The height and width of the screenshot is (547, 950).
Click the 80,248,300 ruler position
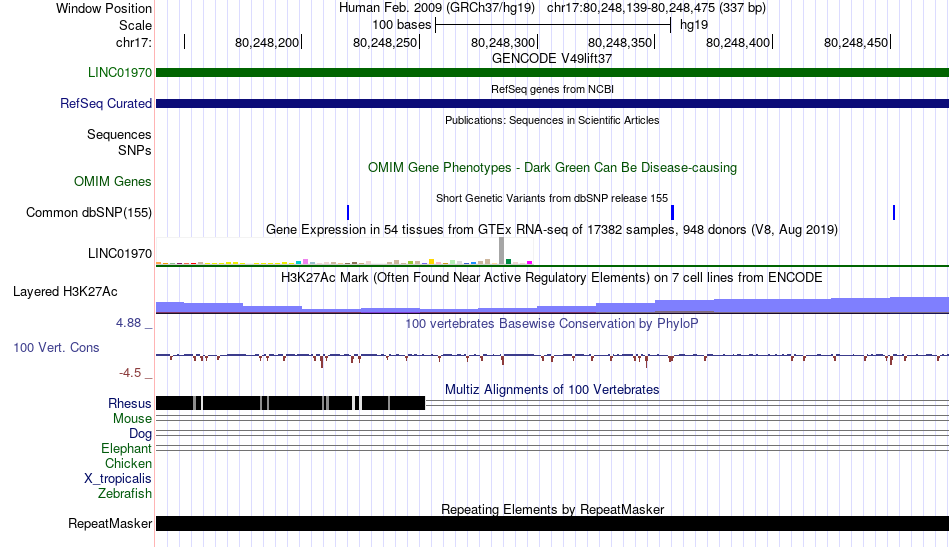[x=503, y=43]
